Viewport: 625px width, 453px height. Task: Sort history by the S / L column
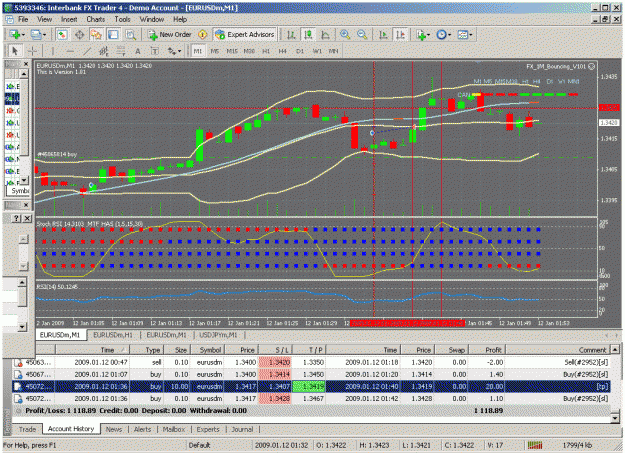tap(275, 350)
